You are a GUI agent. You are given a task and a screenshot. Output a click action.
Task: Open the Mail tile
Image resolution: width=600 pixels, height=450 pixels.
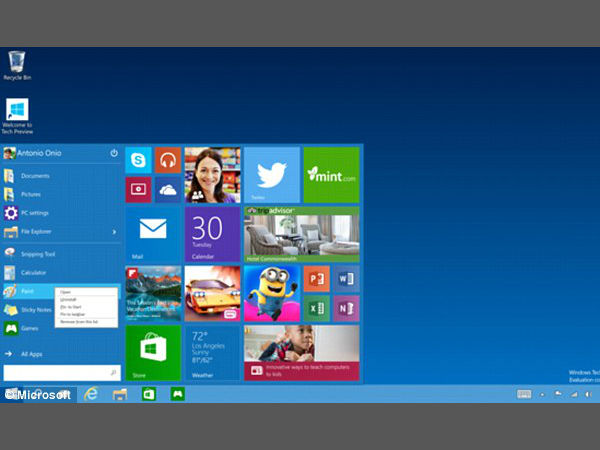point(152,234)
